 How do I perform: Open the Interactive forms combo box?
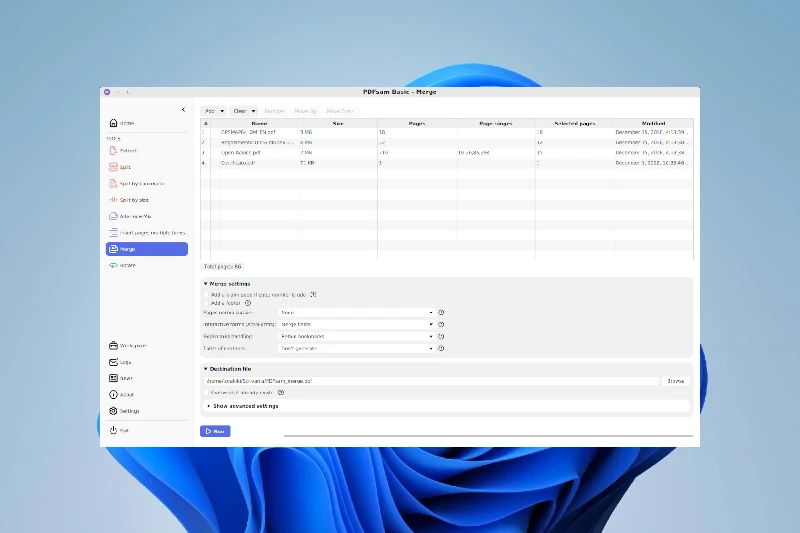click(x=357, y=324)
